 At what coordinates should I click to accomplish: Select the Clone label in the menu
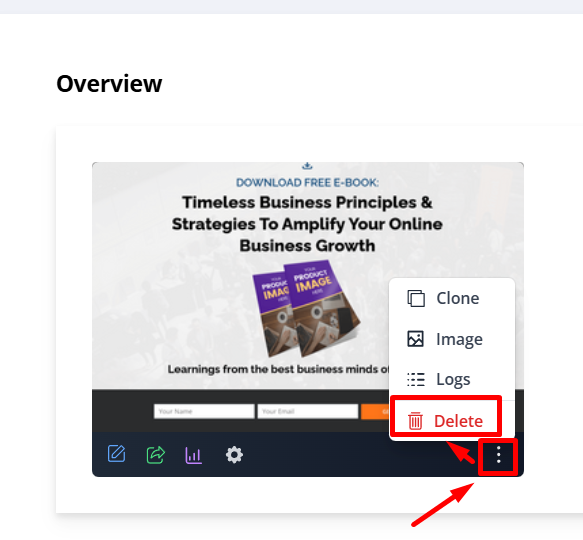click(457, 298)
